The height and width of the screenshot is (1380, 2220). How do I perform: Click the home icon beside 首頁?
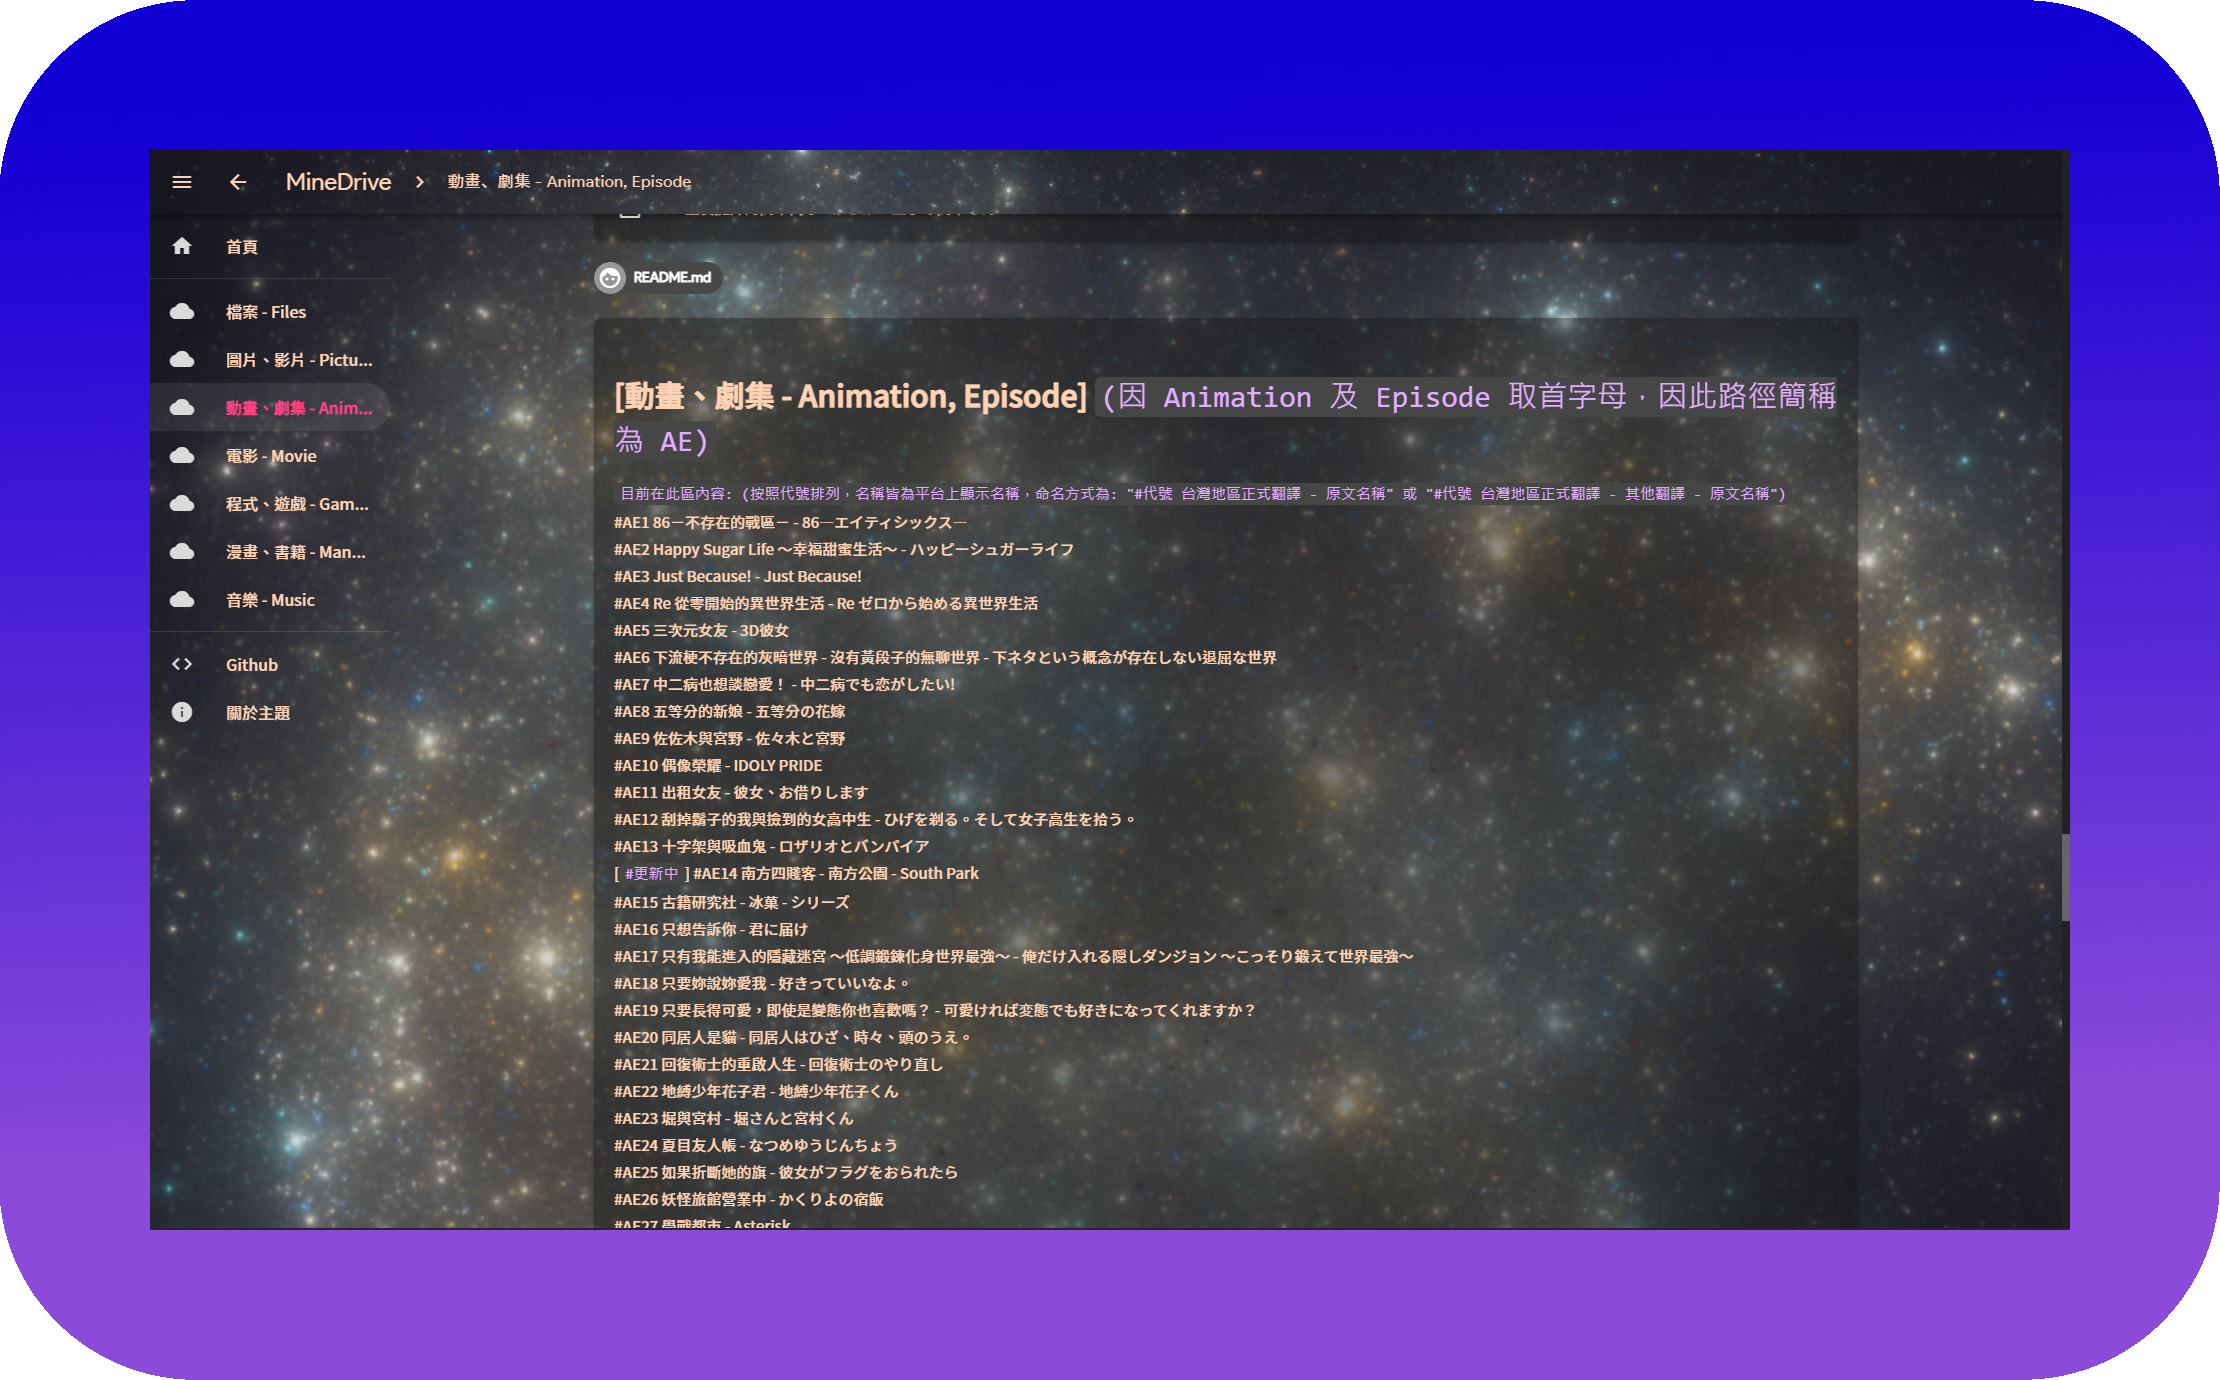182,246
